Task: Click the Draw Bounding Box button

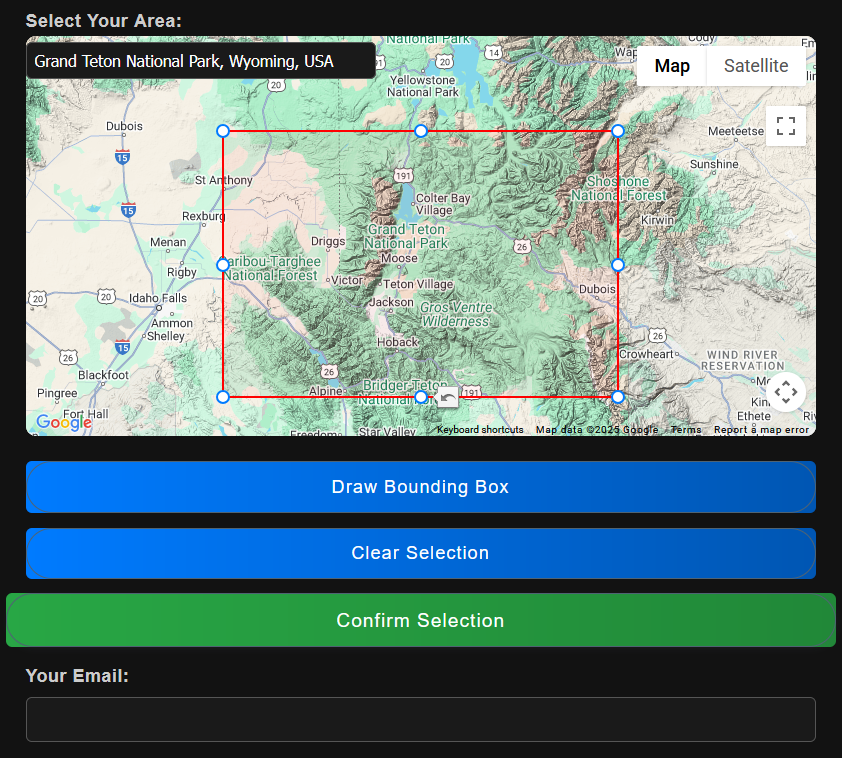Action: coord(421,487)
